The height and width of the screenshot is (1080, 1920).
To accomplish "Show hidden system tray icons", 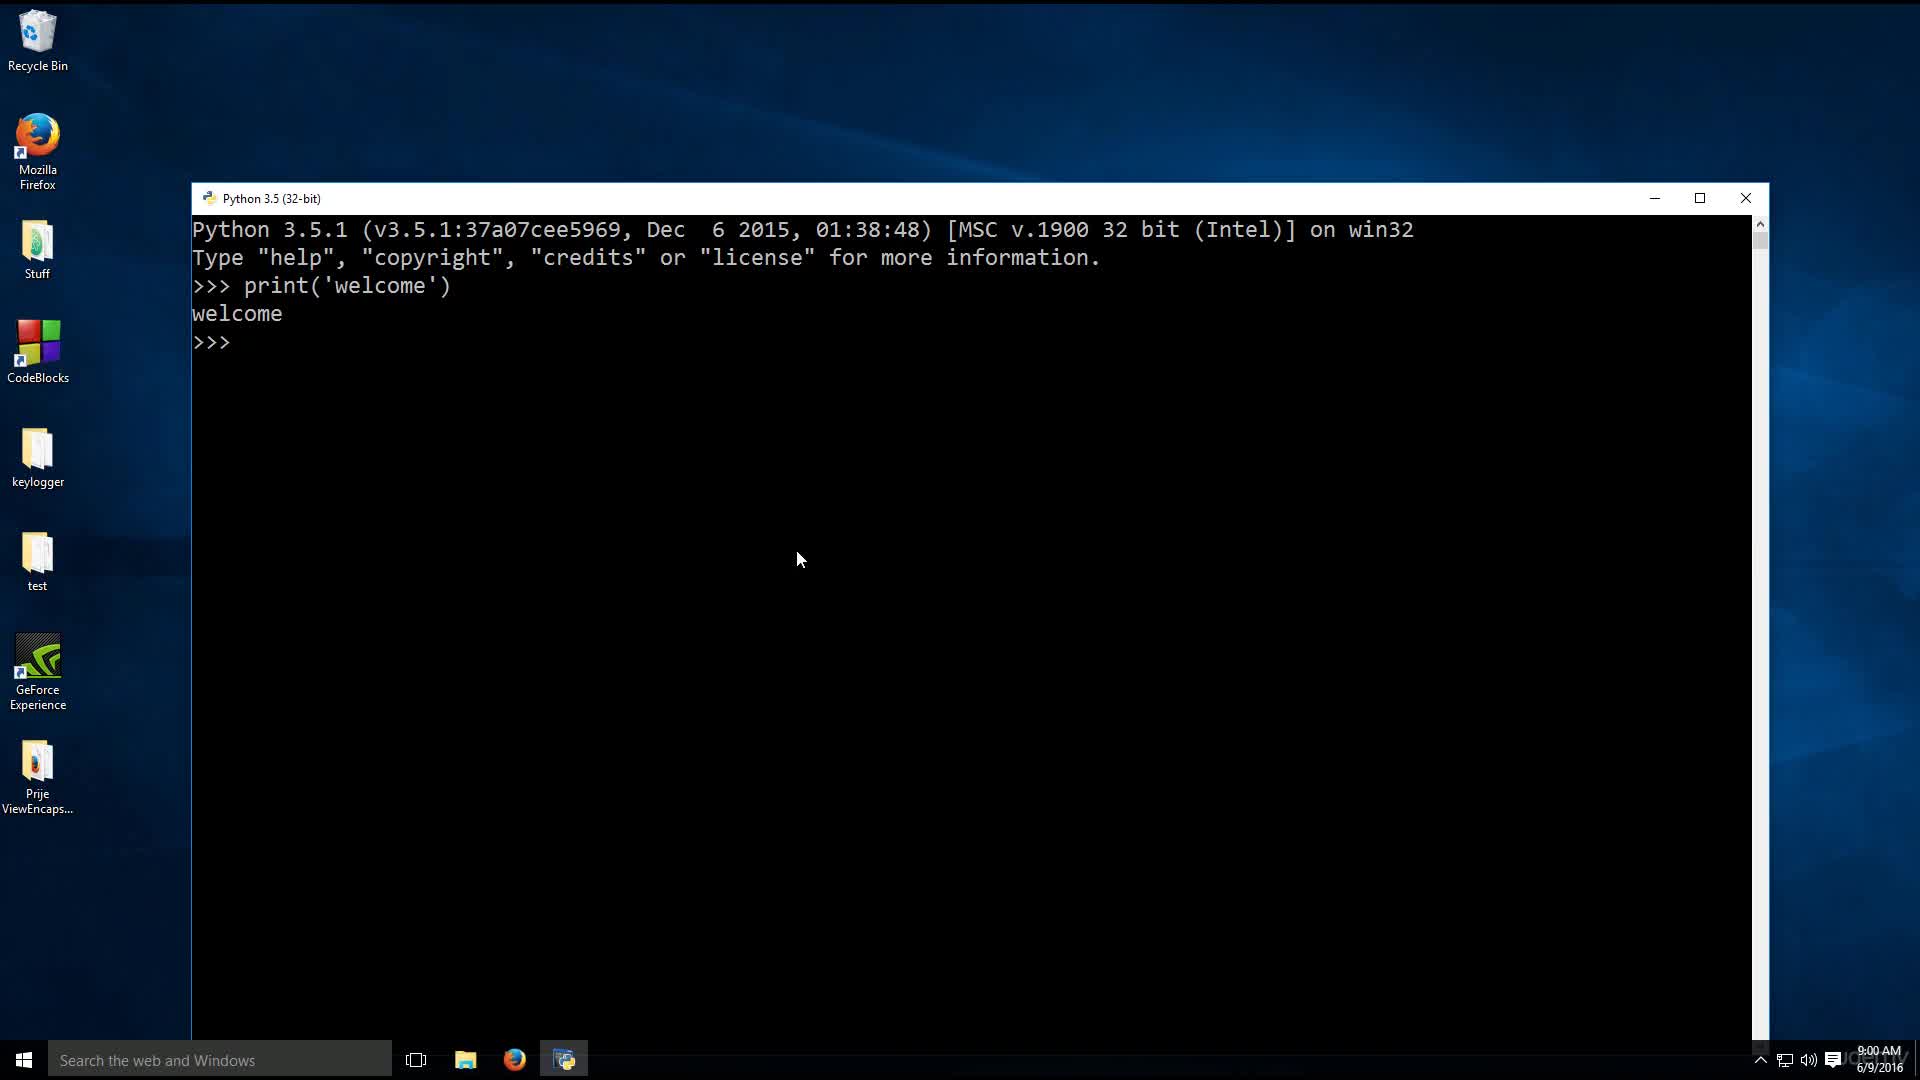I will click(1761, 1060).
